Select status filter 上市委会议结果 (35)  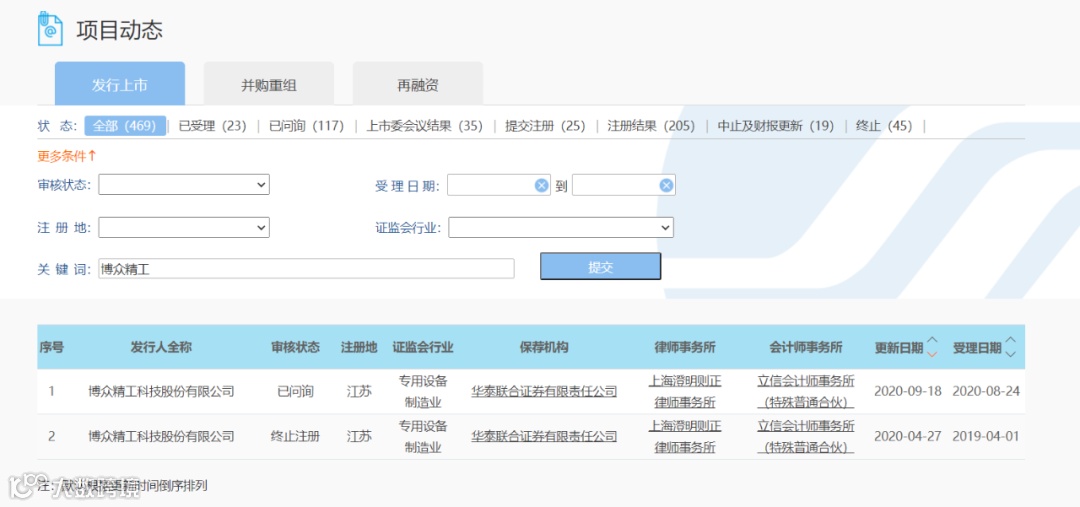click(x=424, y=126)
